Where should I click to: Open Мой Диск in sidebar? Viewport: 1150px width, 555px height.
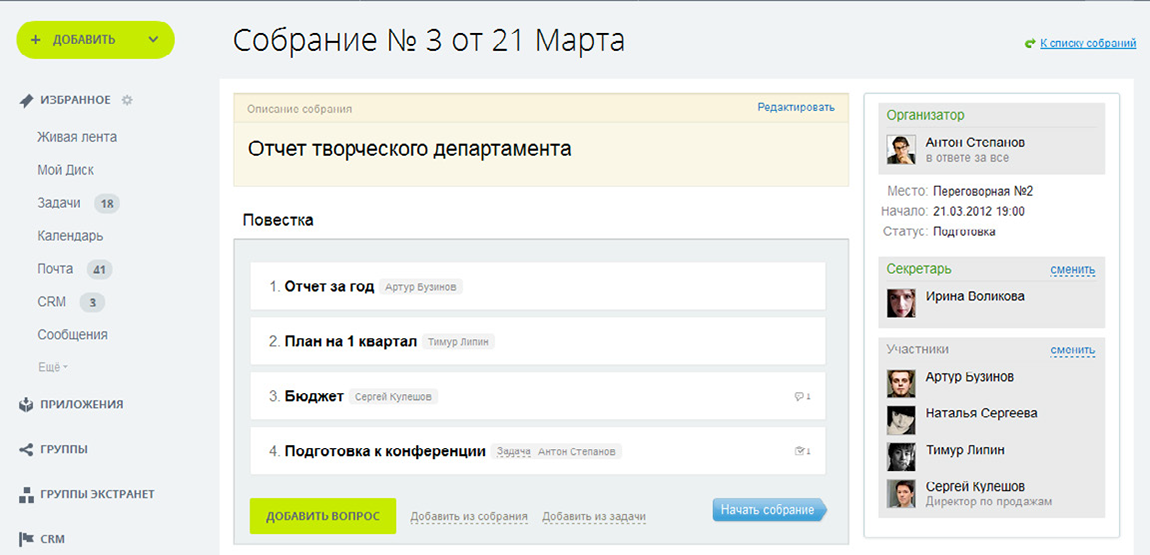coord(65,170)
